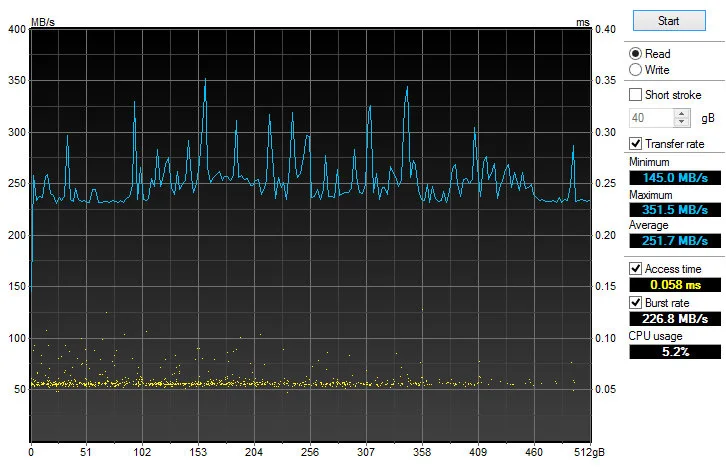Disable the Burst rate checkbox
Viewport: 726px width, 467px height.
(x=635, y=302)
